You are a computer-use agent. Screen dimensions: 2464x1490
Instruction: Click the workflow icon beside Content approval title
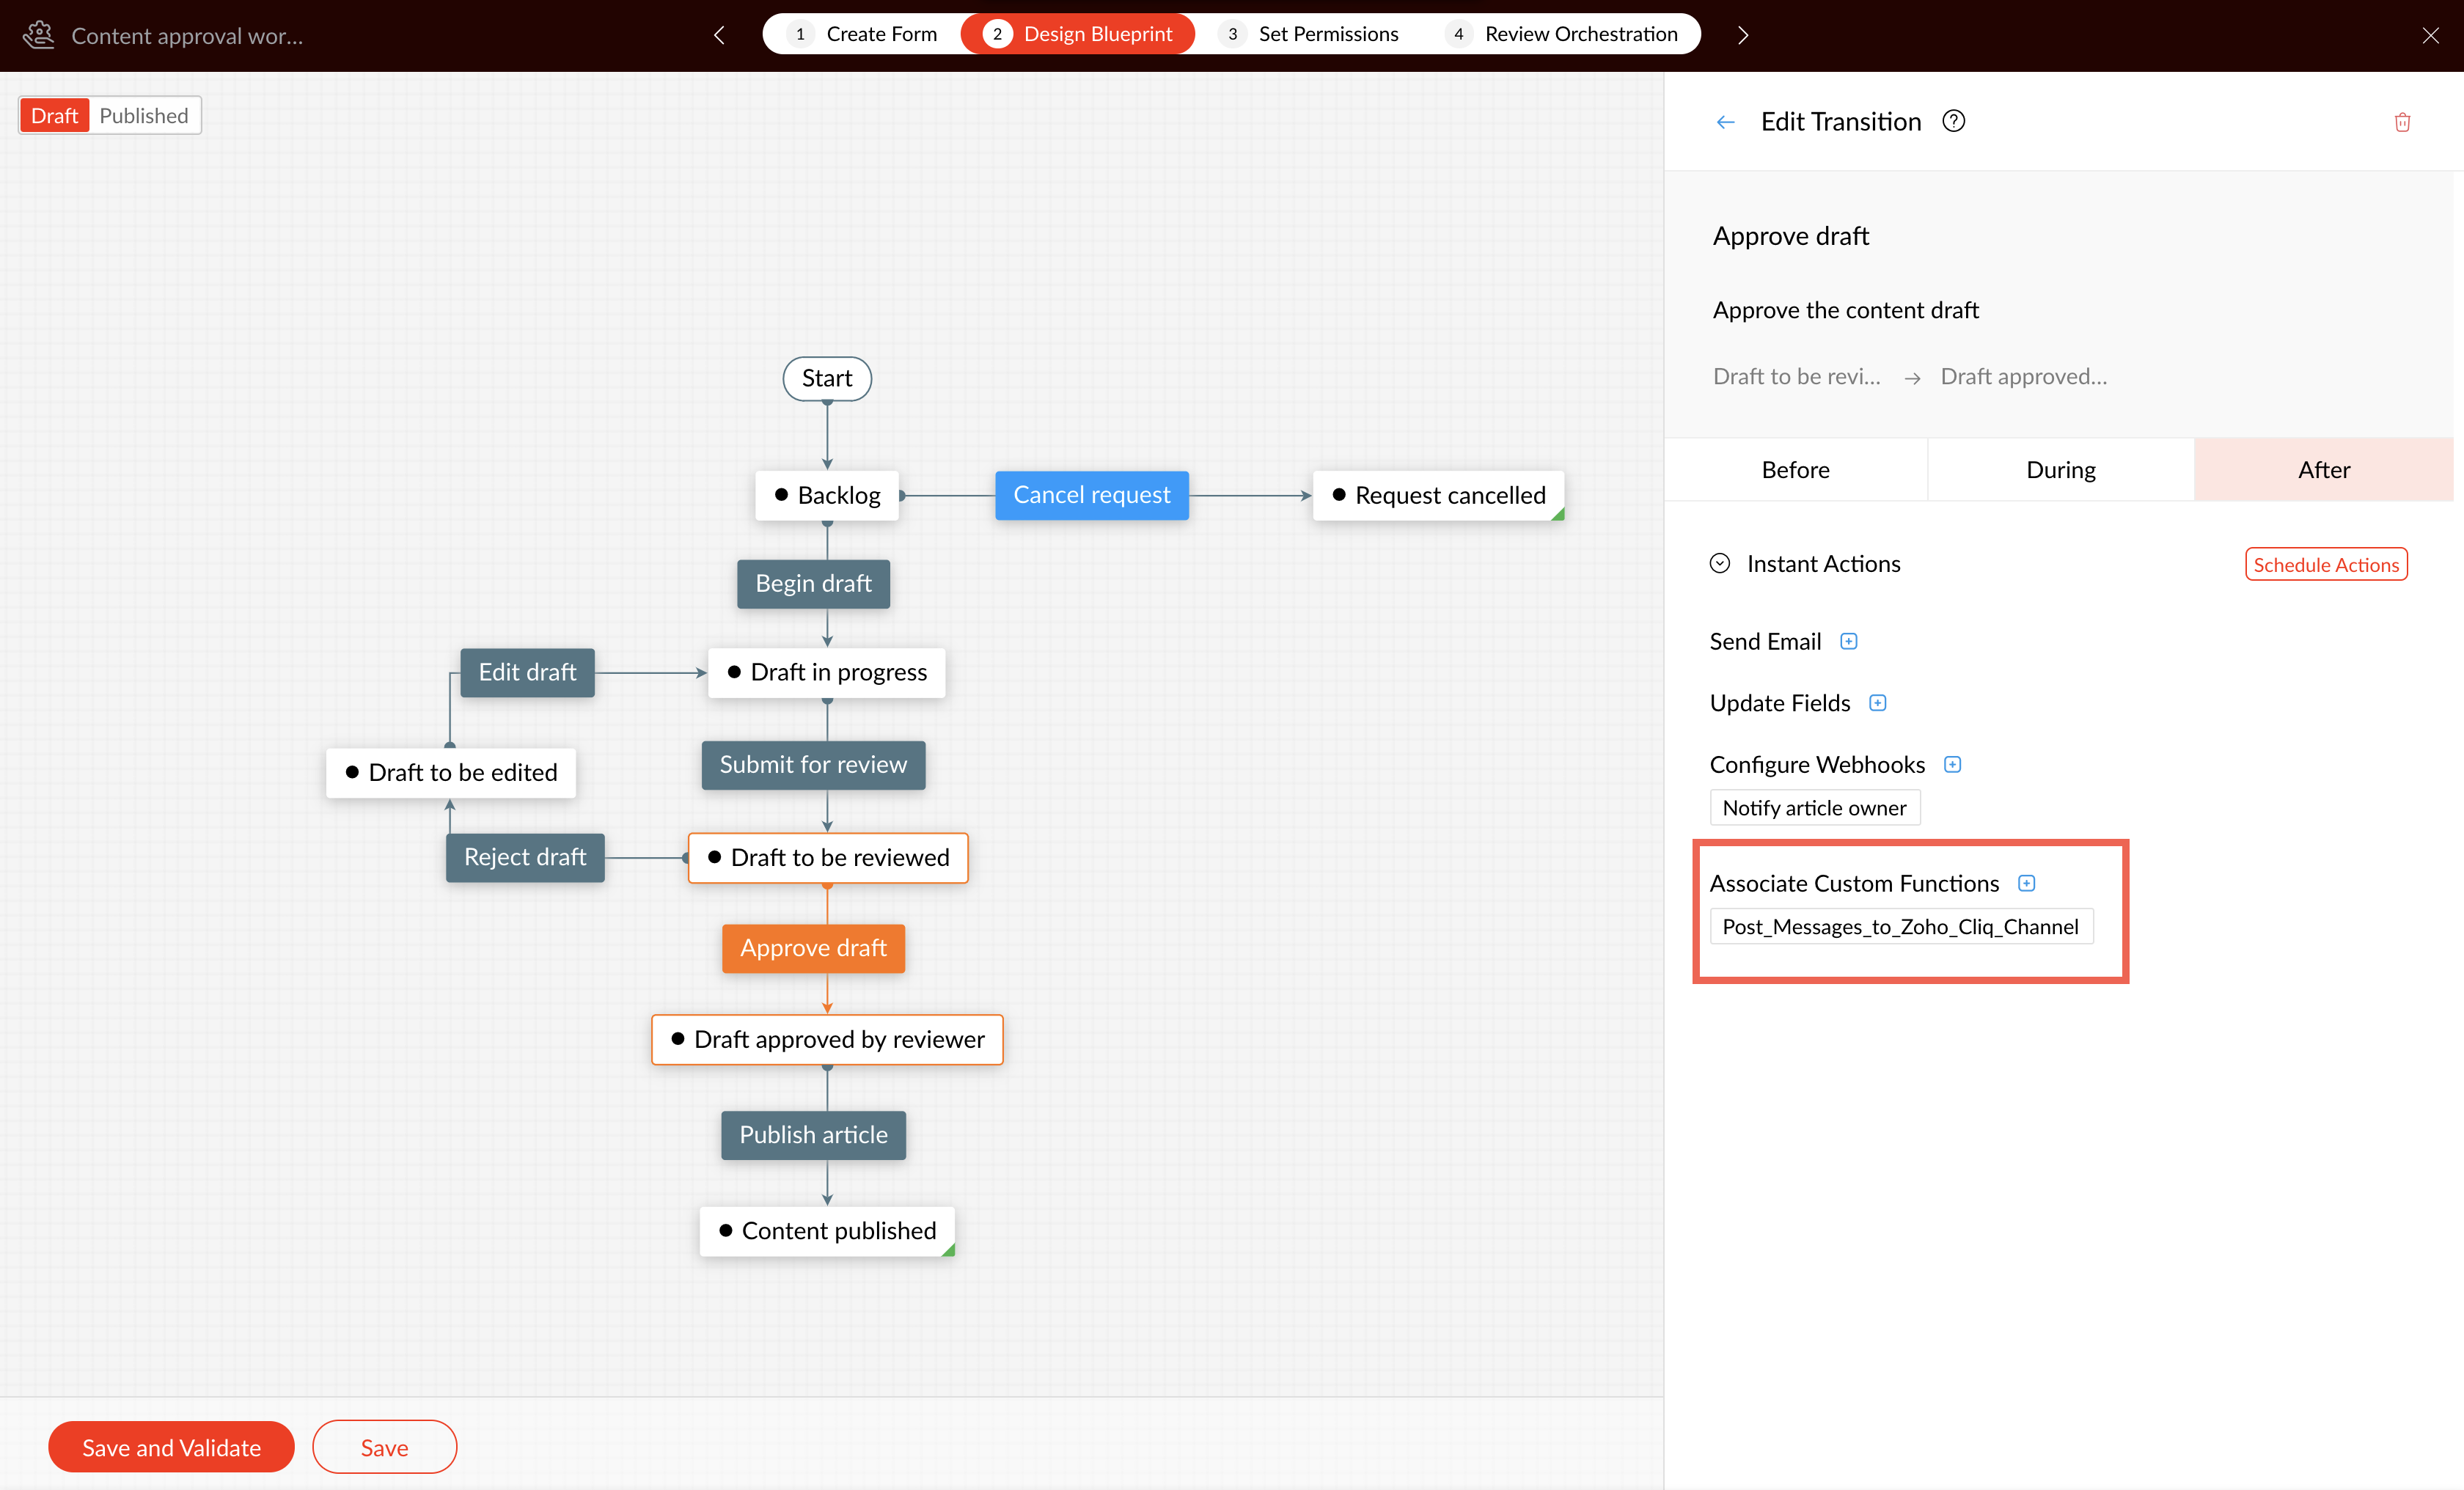point(39,35)
